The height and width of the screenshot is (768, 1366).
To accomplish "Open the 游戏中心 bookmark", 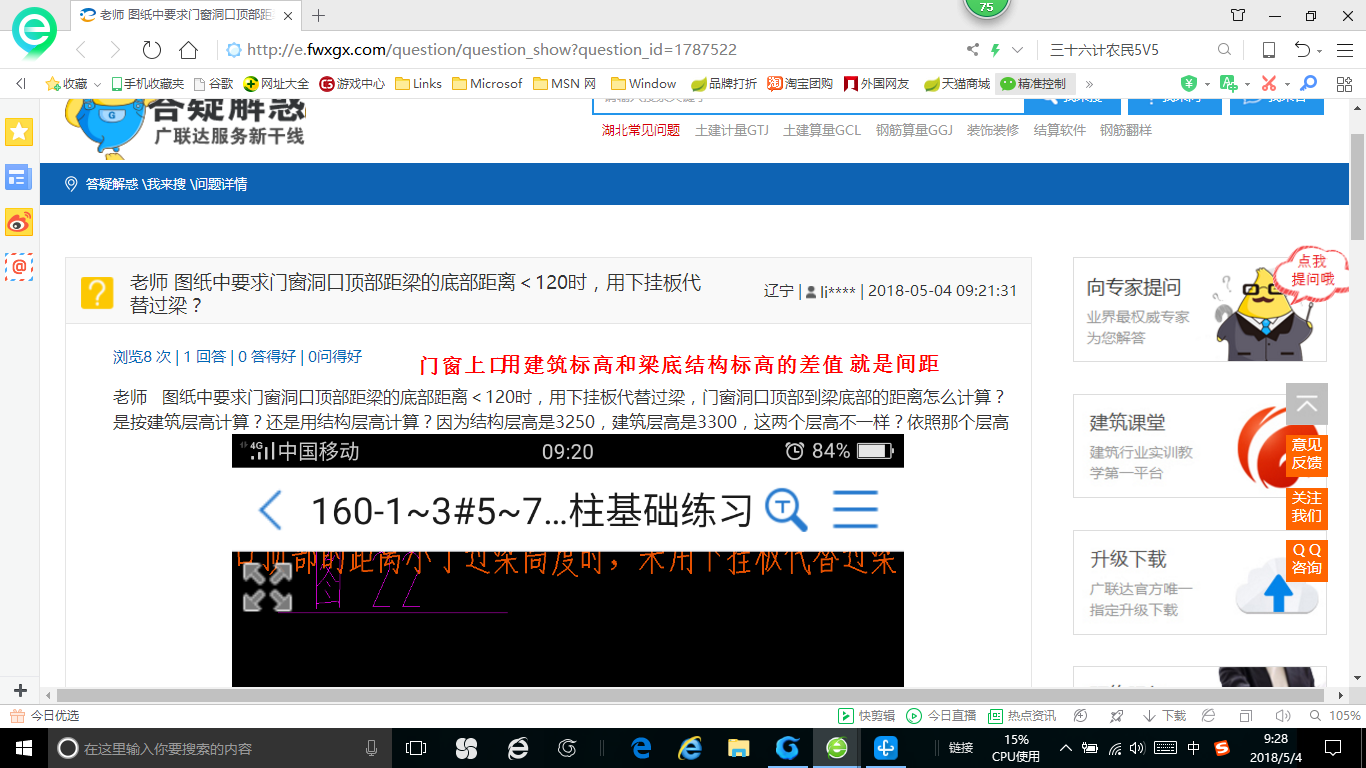I will tap(352, 84).
